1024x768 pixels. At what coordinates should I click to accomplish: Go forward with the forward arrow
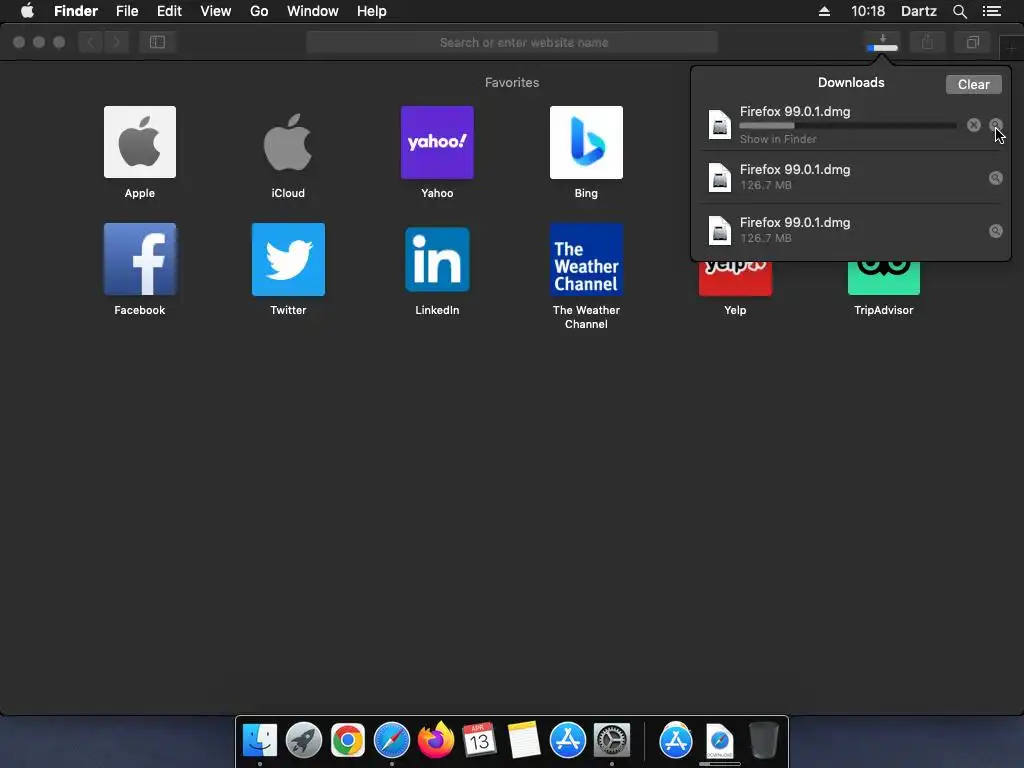coord(116,42)
